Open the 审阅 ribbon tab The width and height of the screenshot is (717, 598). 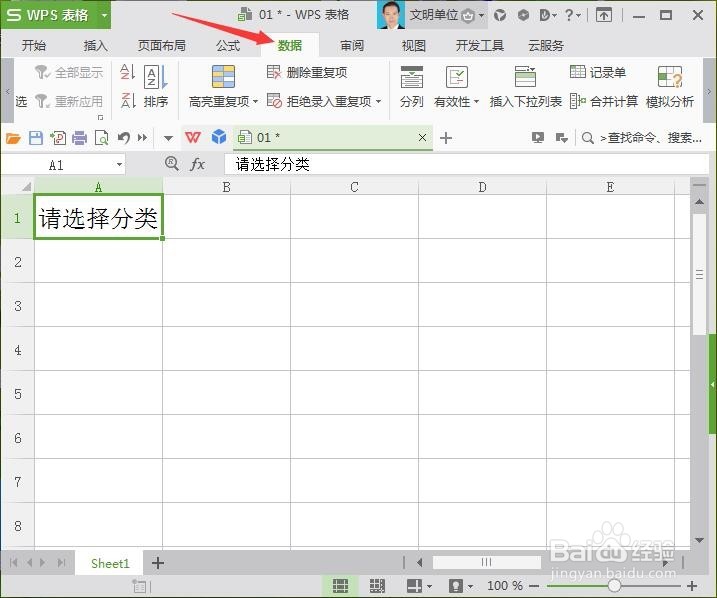click(x=352, y=45)
